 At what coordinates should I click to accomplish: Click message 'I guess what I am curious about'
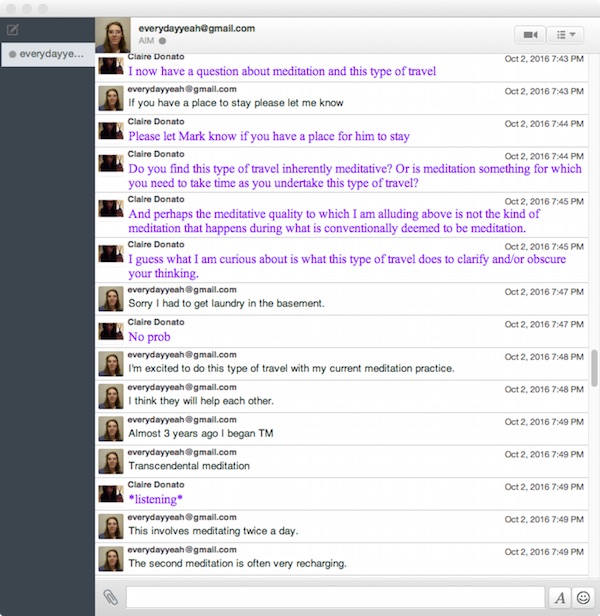tap(347, 266)
